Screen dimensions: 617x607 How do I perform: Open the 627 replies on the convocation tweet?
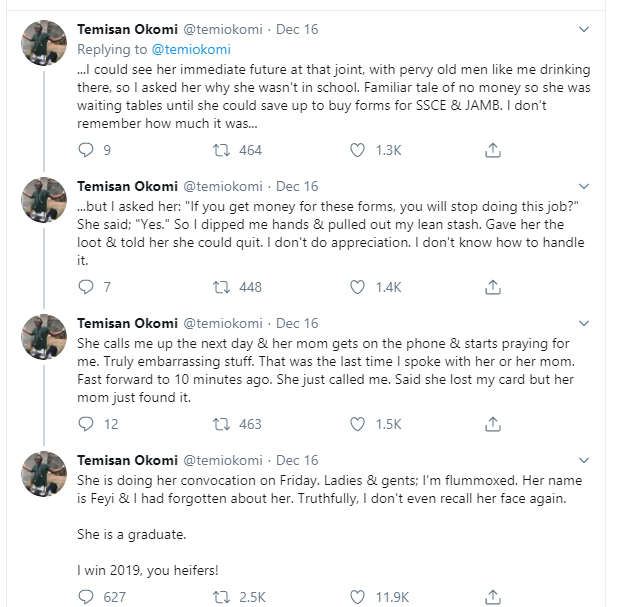tap(86, 597)
